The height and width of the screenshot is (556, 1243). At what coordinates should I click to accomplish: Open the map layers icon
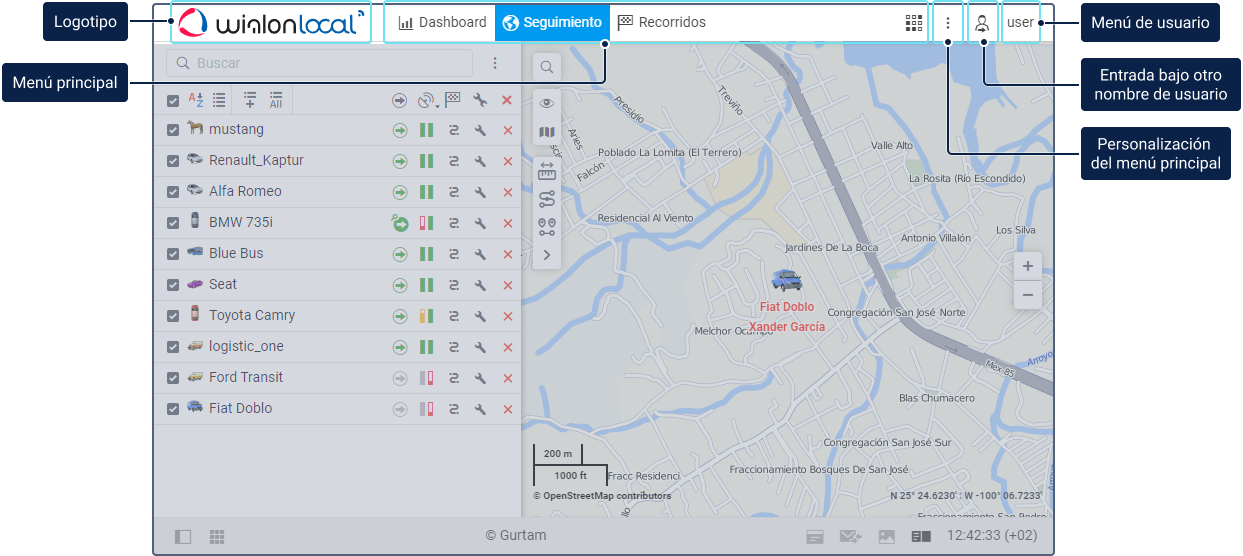point(547,132)
